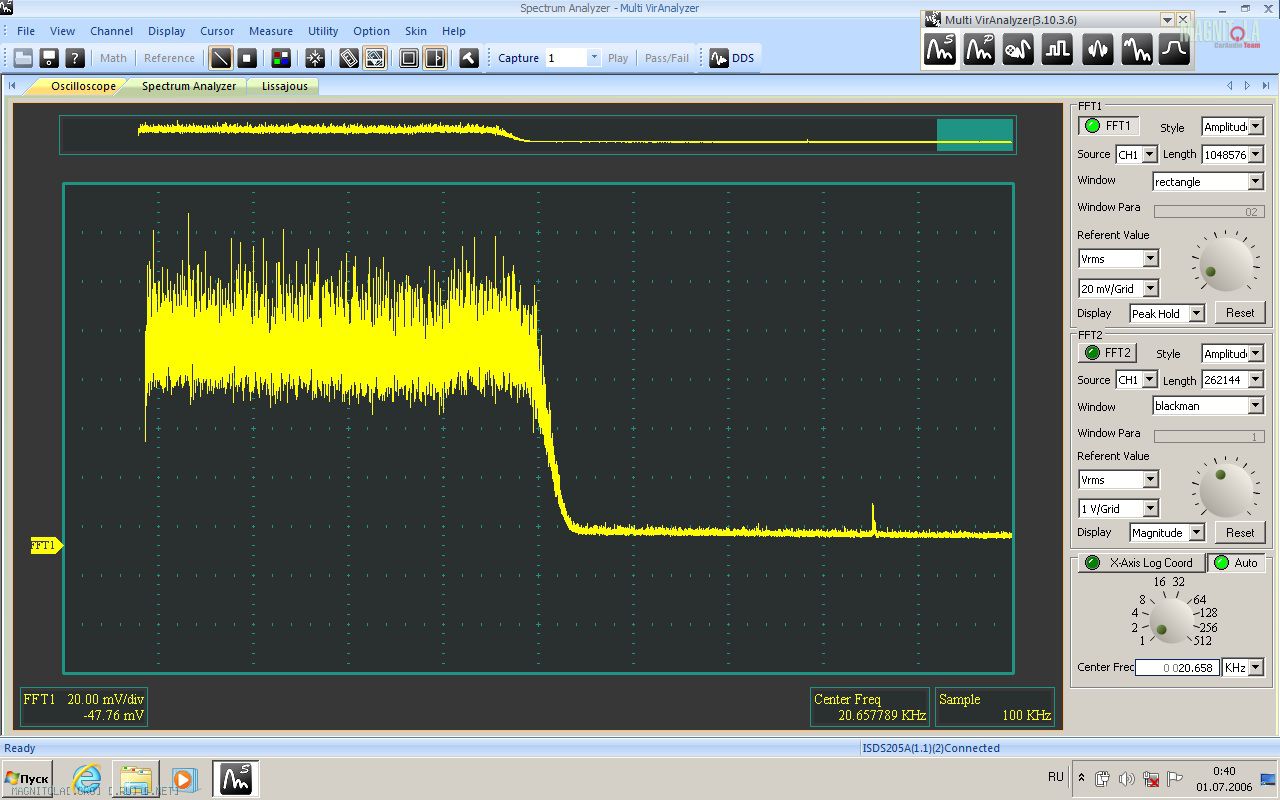Click the auto-set star burst icon
This screenshot has width=1280, height=800.
(314, 58)
